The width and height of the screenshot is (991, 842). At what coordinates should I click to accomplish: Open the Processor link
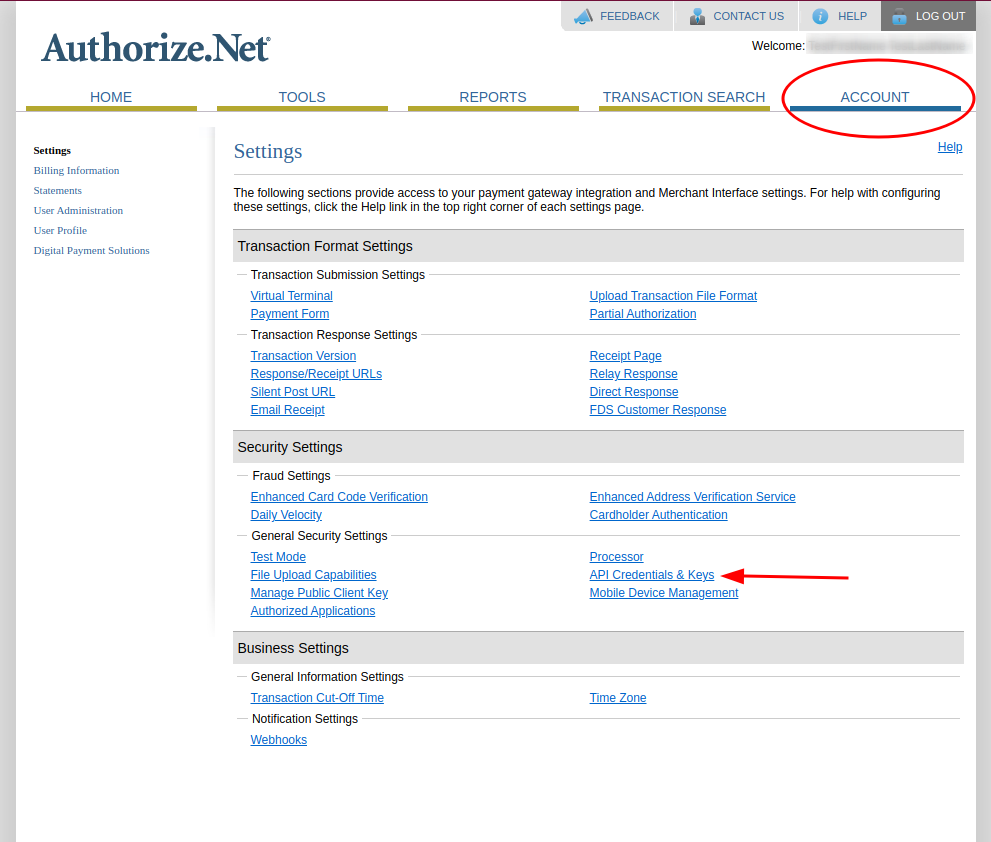point(616,557)
